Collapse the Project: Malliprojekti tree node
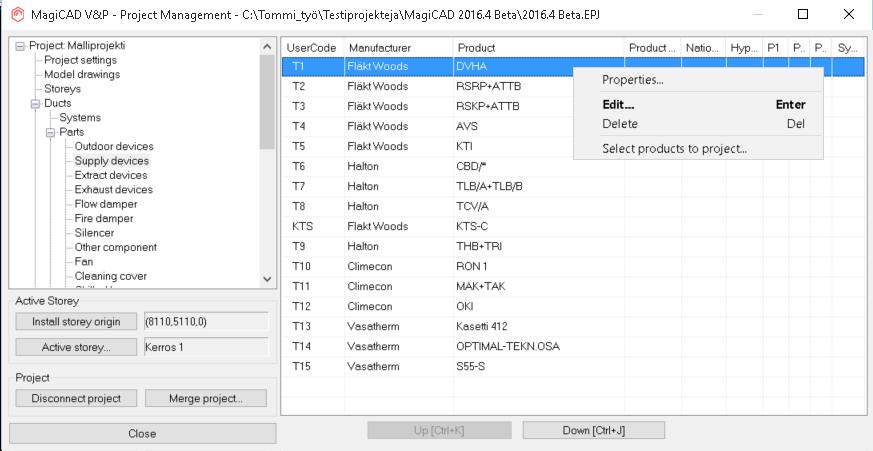This screenshot has width=873, height=451. click(21, 46)
